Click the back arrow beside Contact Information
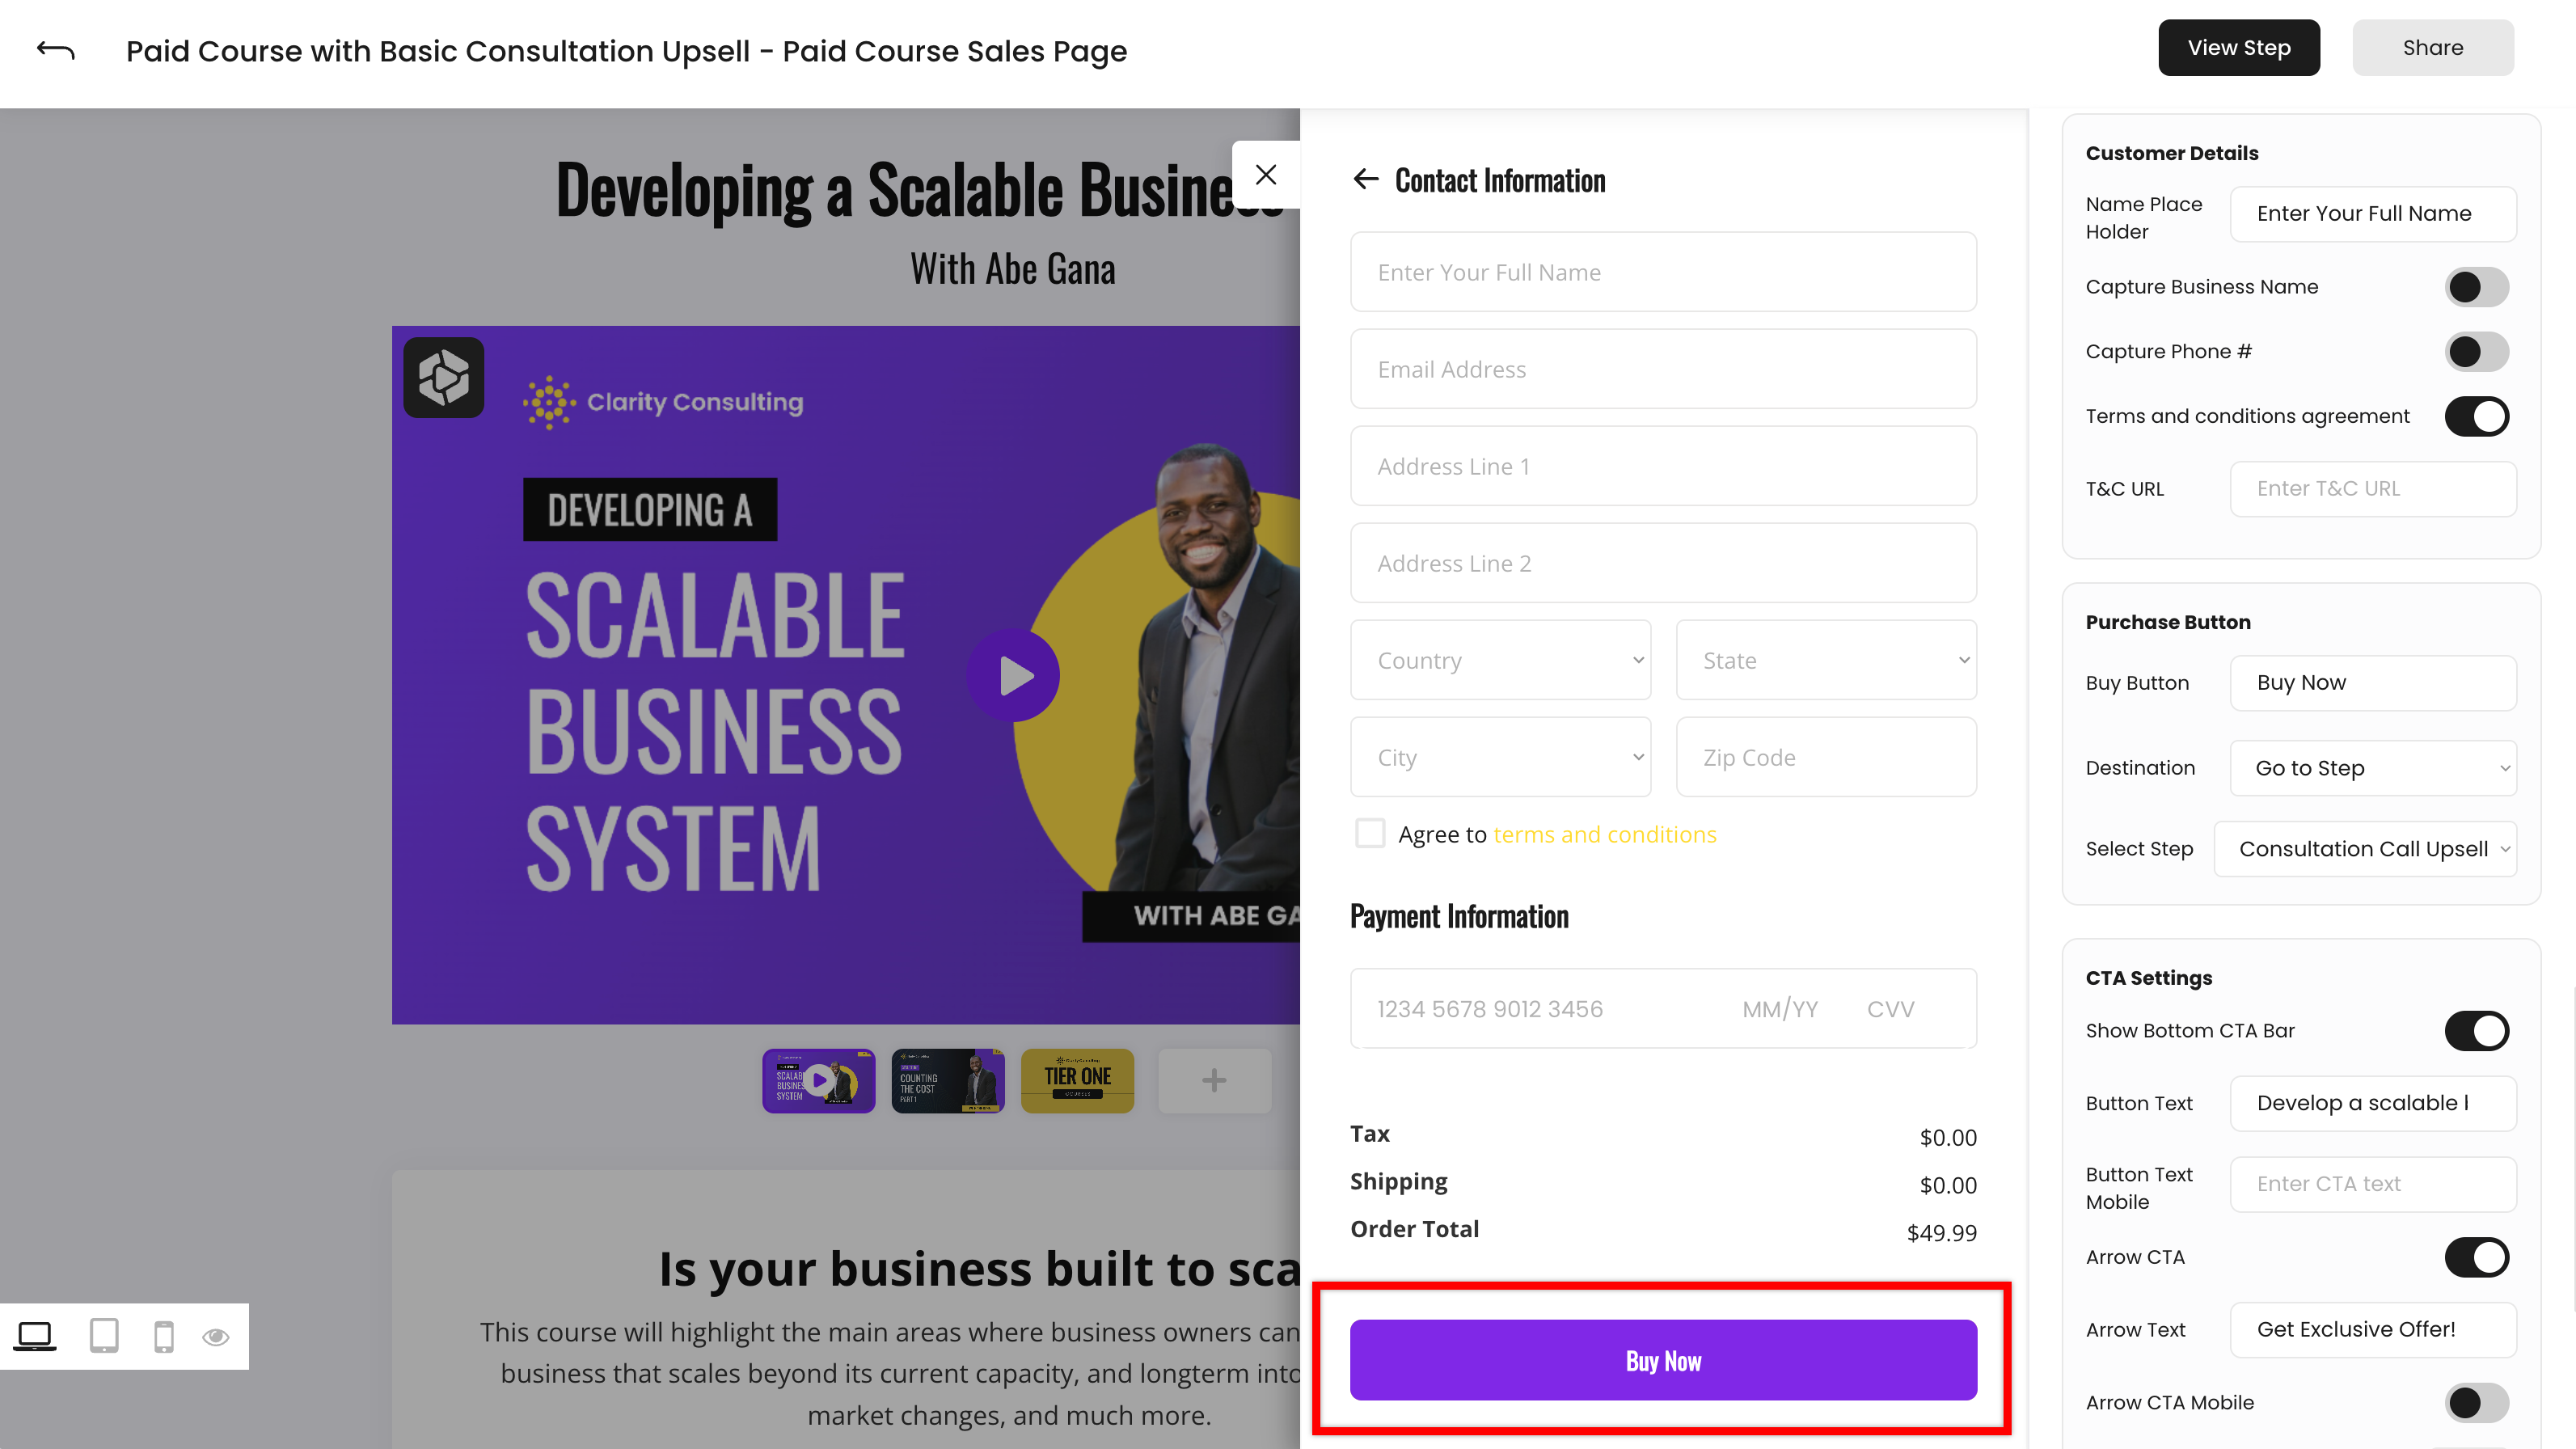 click(x=1366, y=179)
